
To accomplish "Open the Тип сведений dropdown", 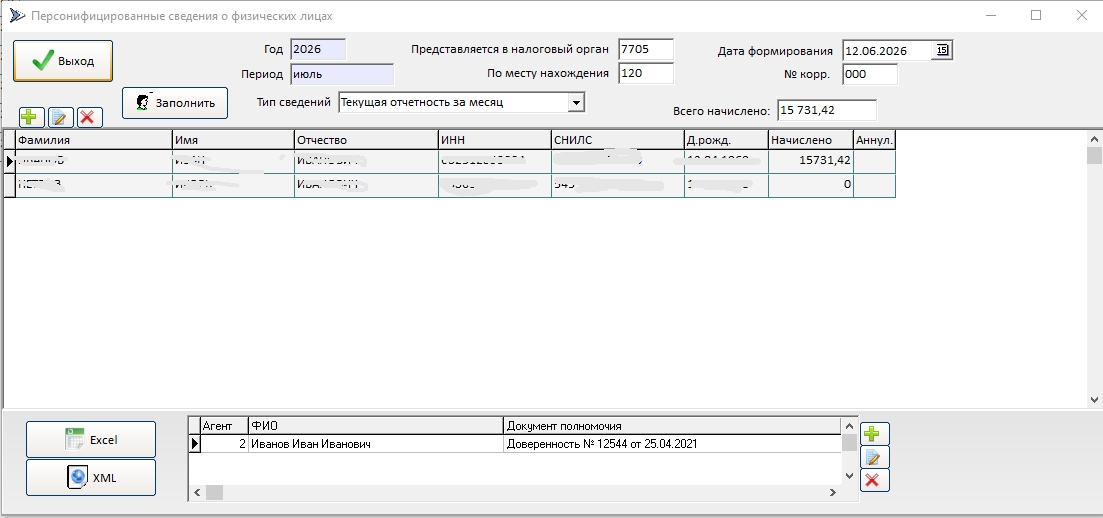I will [576, 103].
